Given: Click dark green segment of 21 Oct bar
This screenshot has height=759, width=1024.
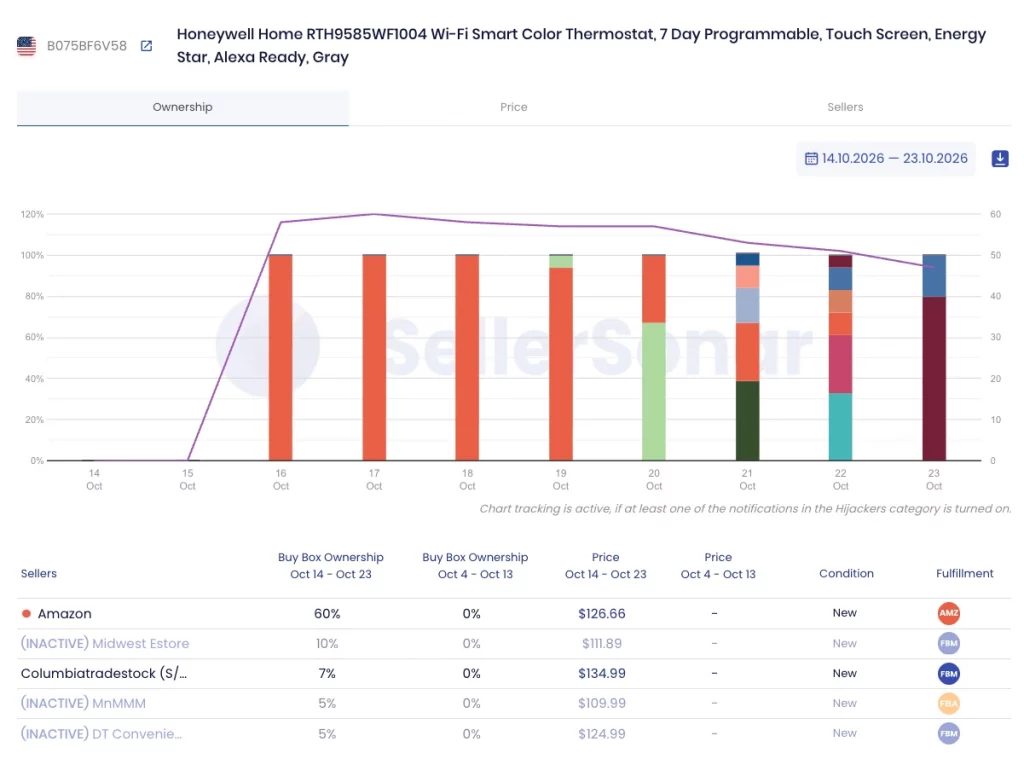Looking at the screenshot, I should pos(747,421).
